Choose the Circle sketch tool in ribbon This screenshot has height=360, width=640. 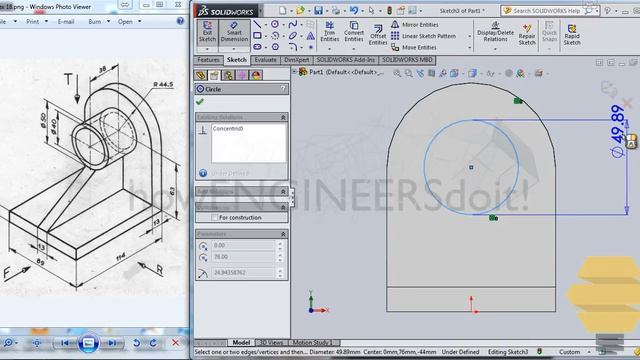[x=275, y=24]
